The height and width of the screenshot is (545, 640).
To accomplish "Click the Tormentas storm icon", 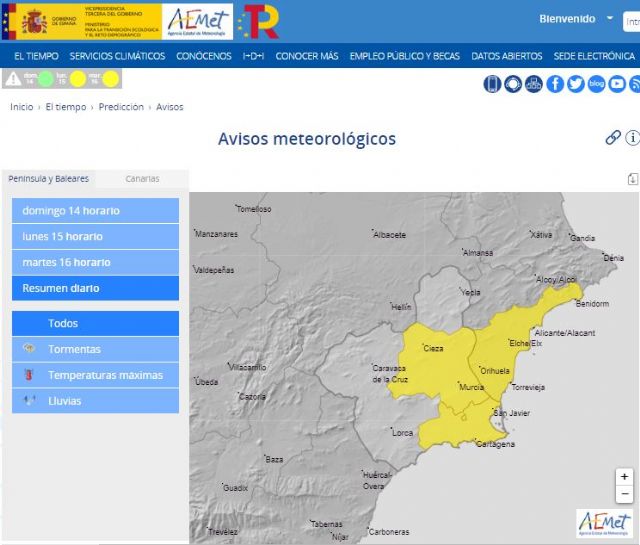I will (29, 349).
